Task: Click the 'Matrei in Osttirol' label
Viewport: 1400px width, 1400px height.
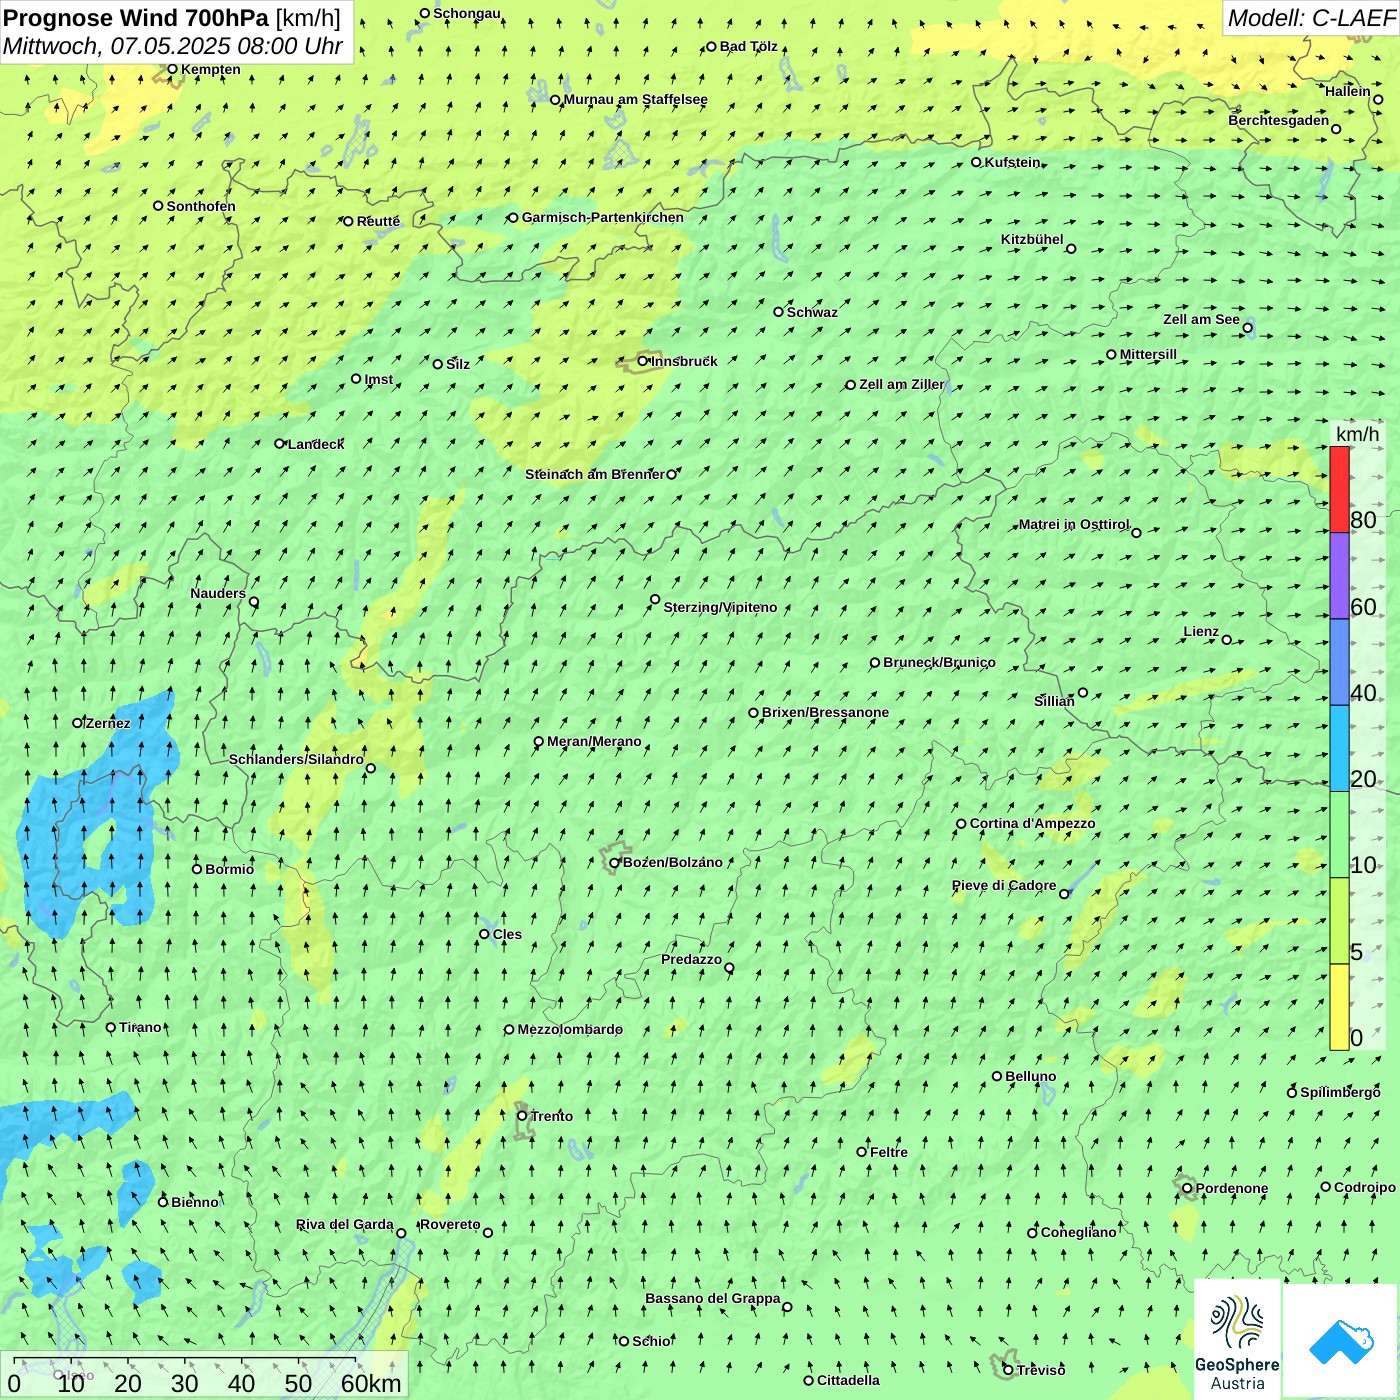Action: point(1074,524)
